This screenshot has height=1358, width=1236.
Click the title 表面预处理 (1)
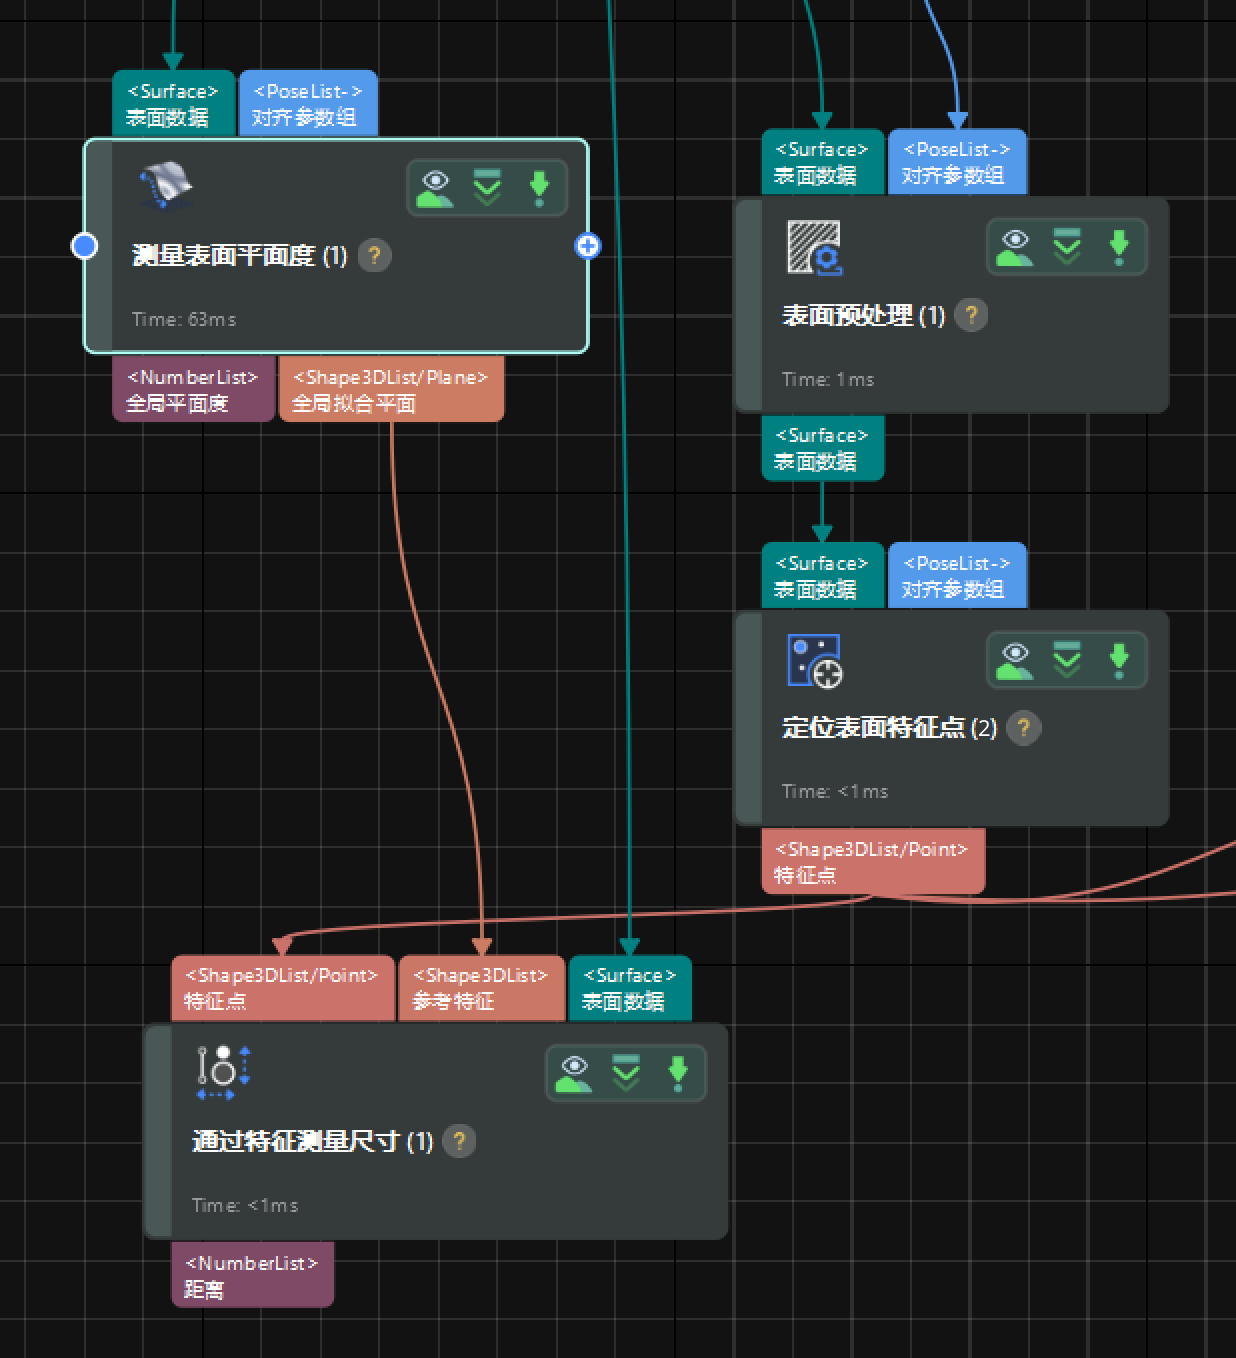coord(863,315)
